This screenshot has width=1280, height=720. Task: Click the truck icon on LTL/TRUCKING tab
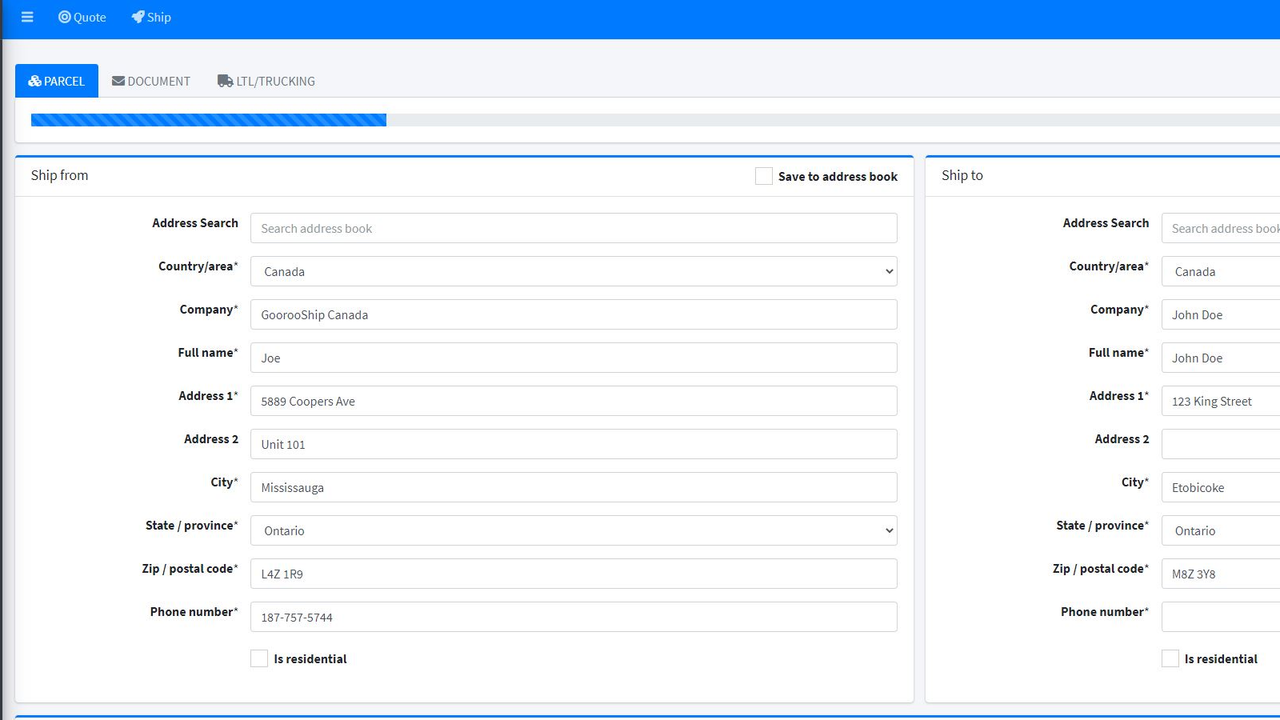(x=225, y=81)
